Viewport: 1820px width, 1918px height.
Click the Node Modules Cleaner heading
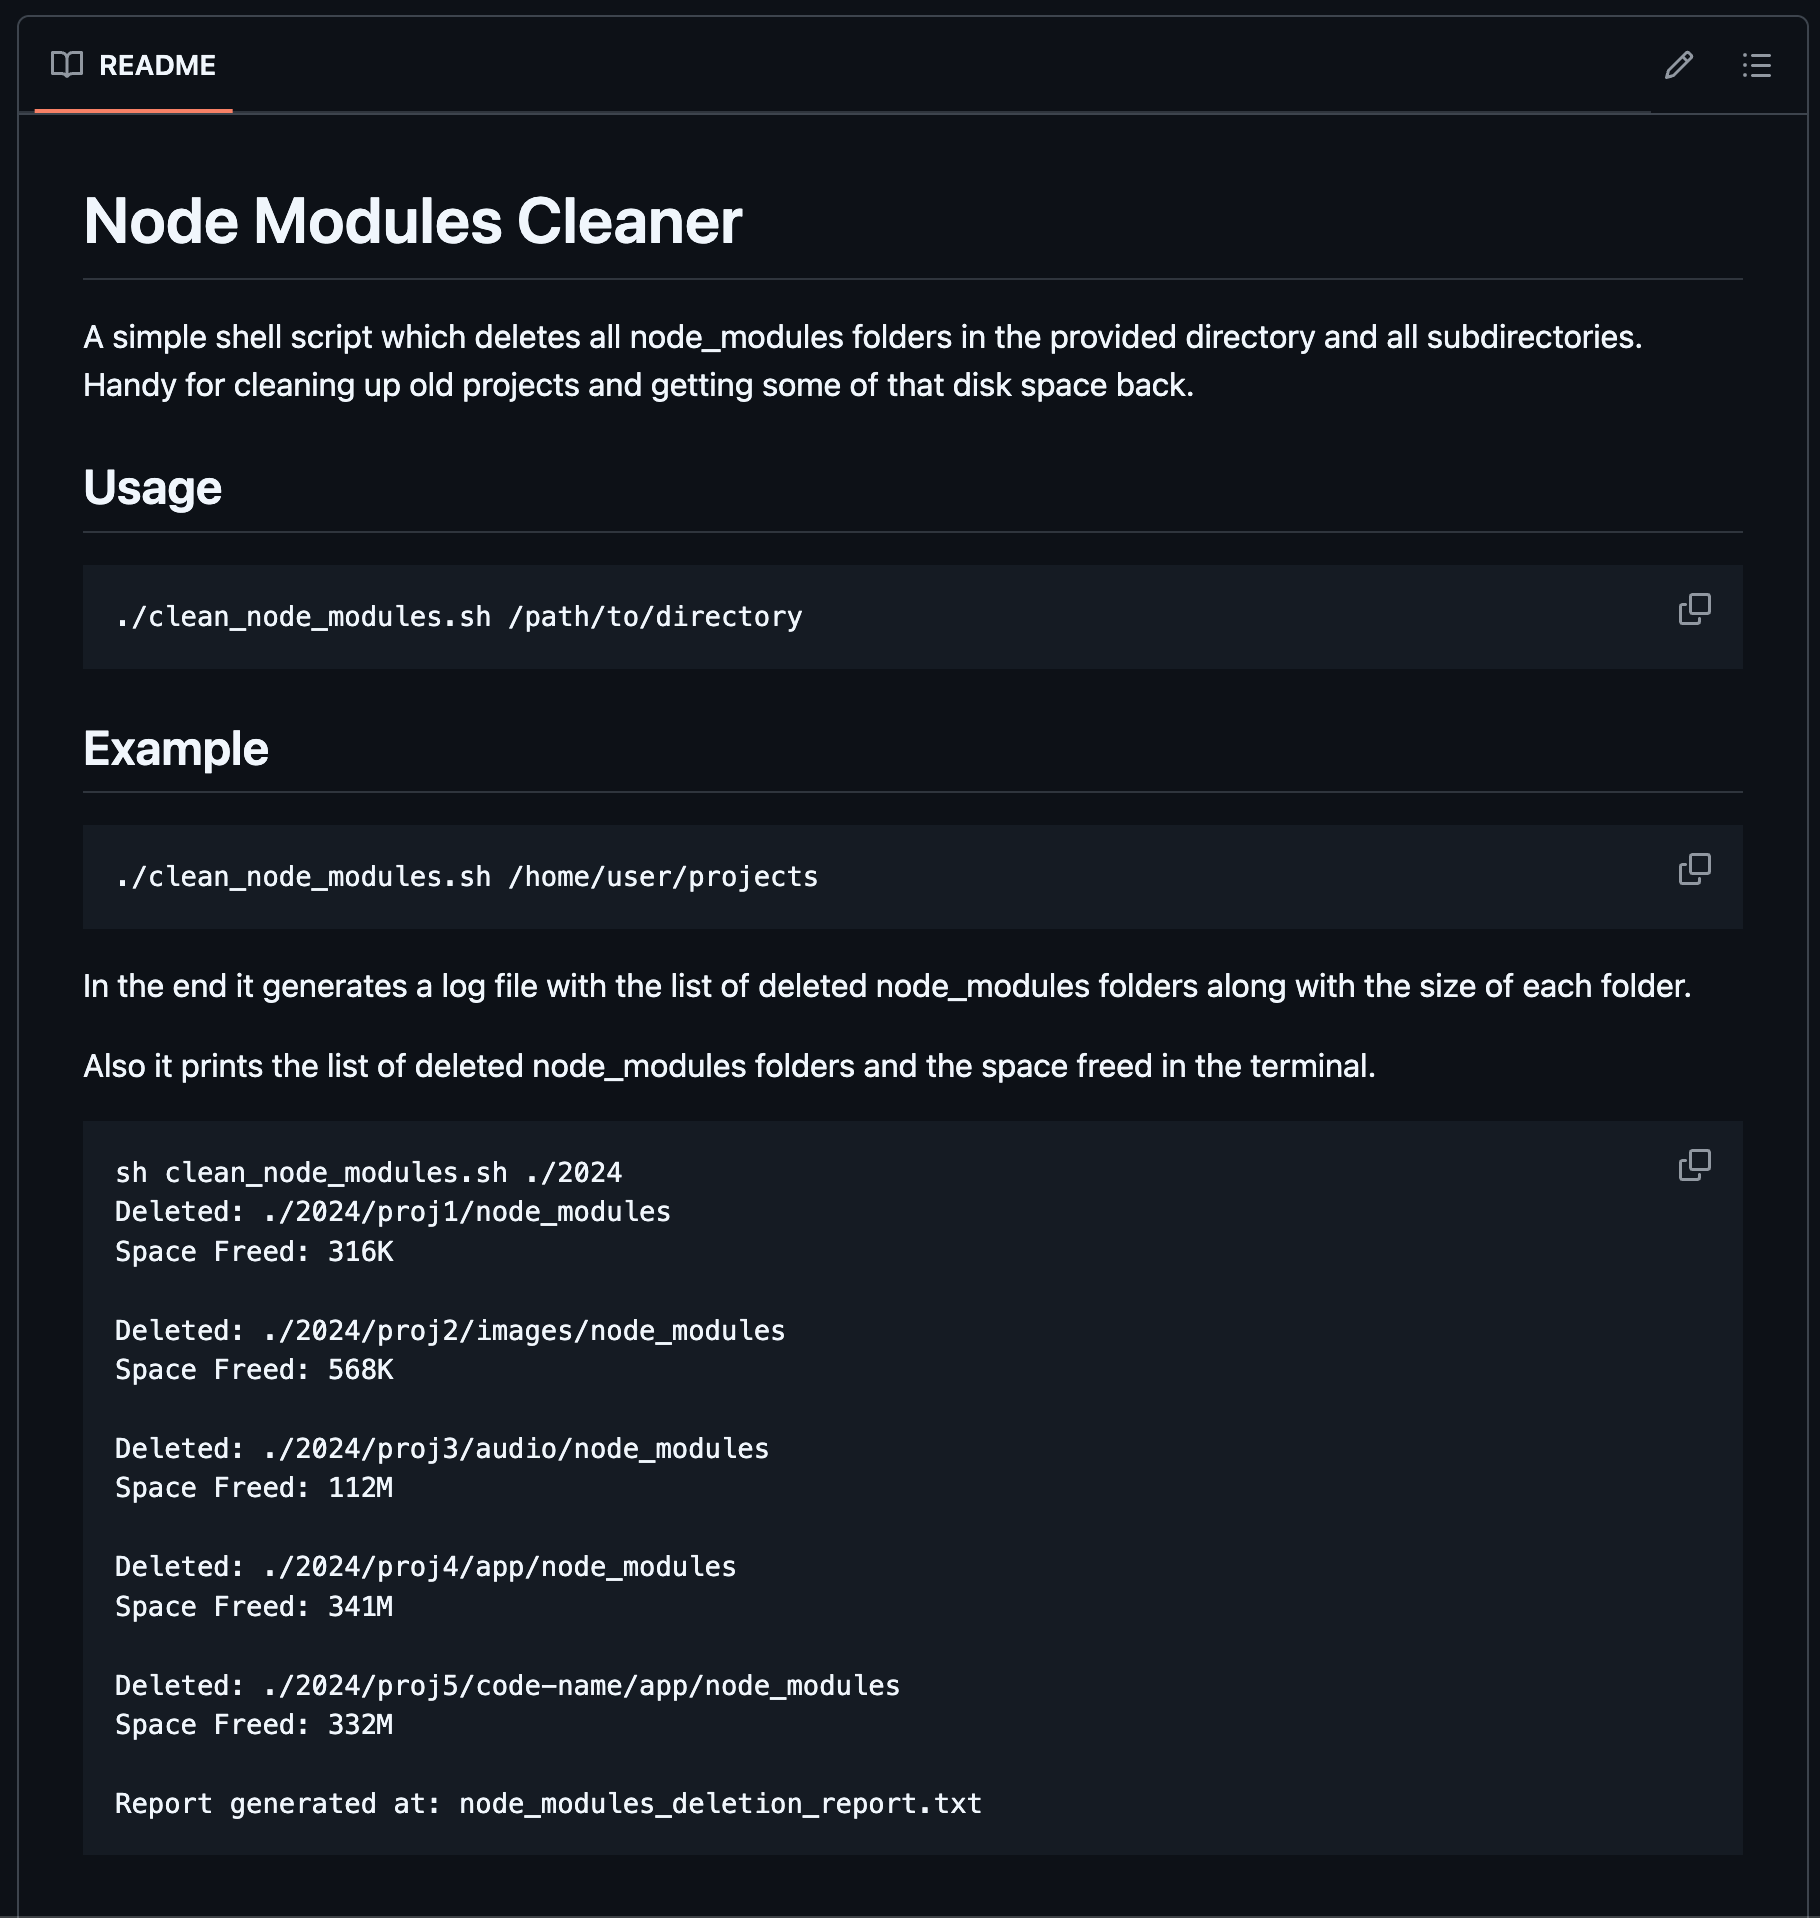coord(412,221)
